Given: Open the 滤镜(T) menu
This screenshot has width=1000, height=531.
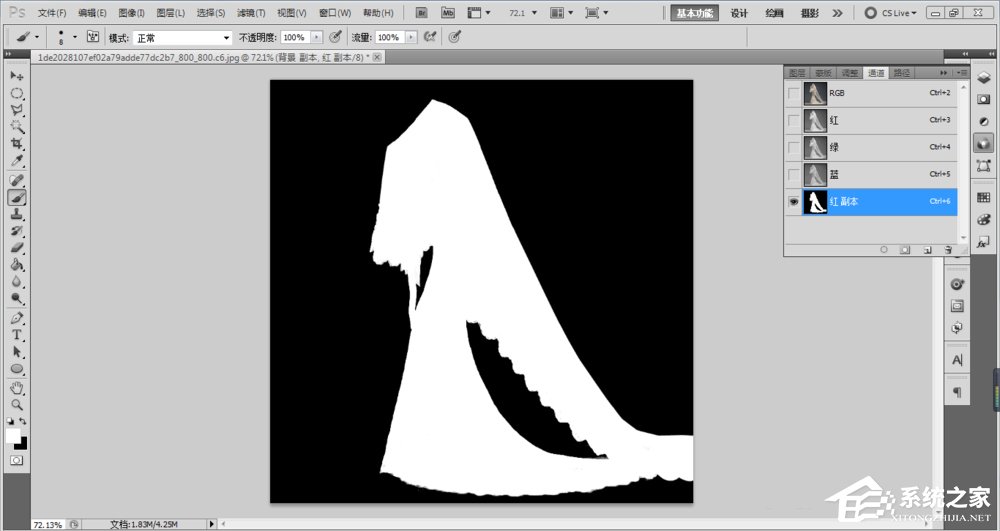Looking at the screenshot, I should (x=251, y=13).
